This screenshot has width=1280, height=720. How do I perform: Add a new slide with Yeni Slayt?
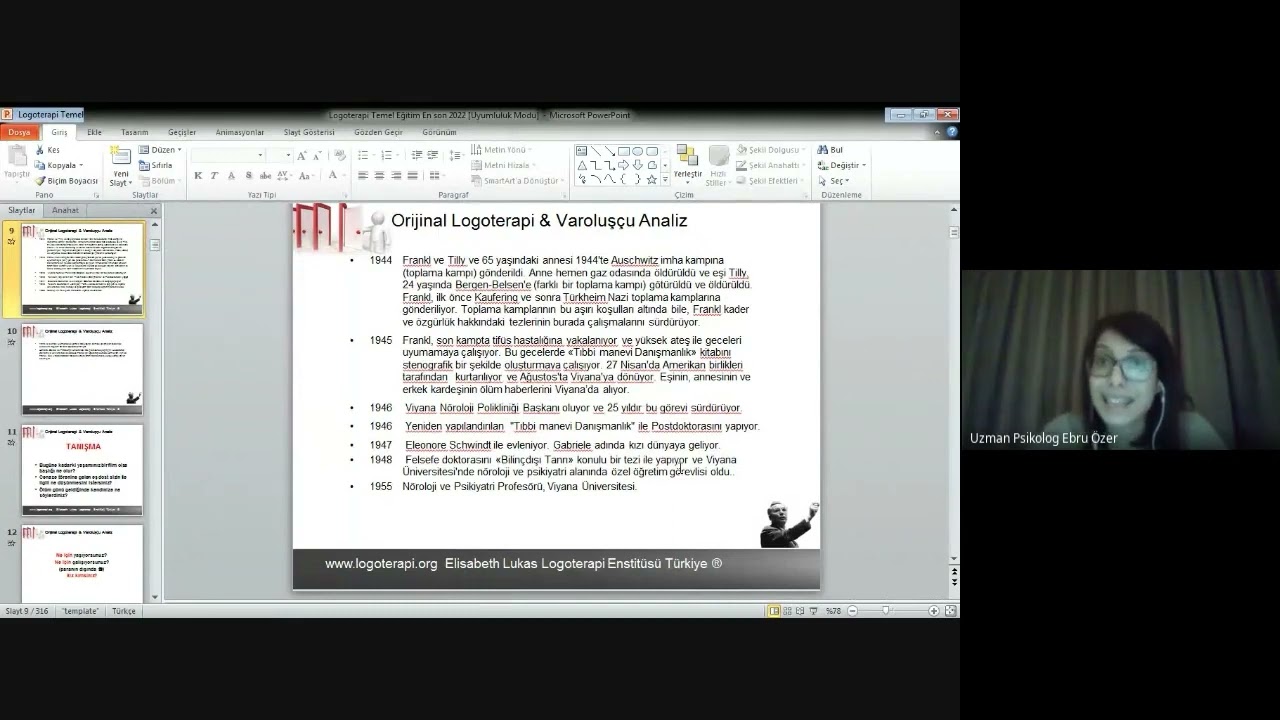tap(120, 166)
